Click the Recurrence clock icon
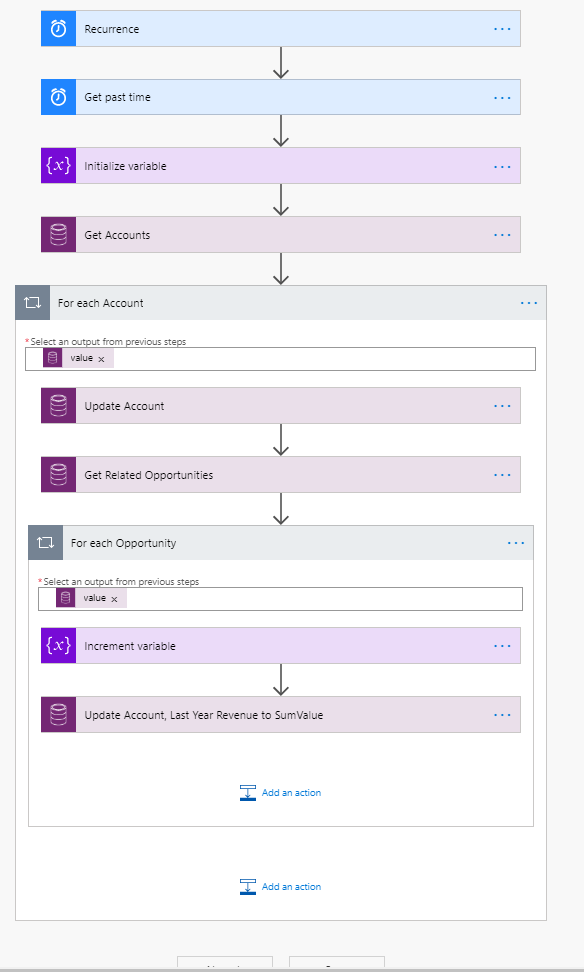The image size is (584, 972). tap(58, 29)
